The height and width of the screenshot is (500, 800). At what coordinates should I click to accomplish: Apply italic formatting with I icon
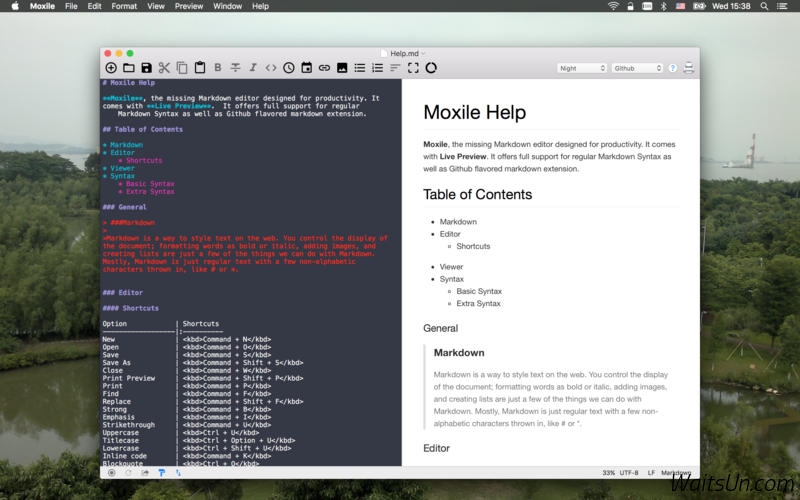point(253,67)
